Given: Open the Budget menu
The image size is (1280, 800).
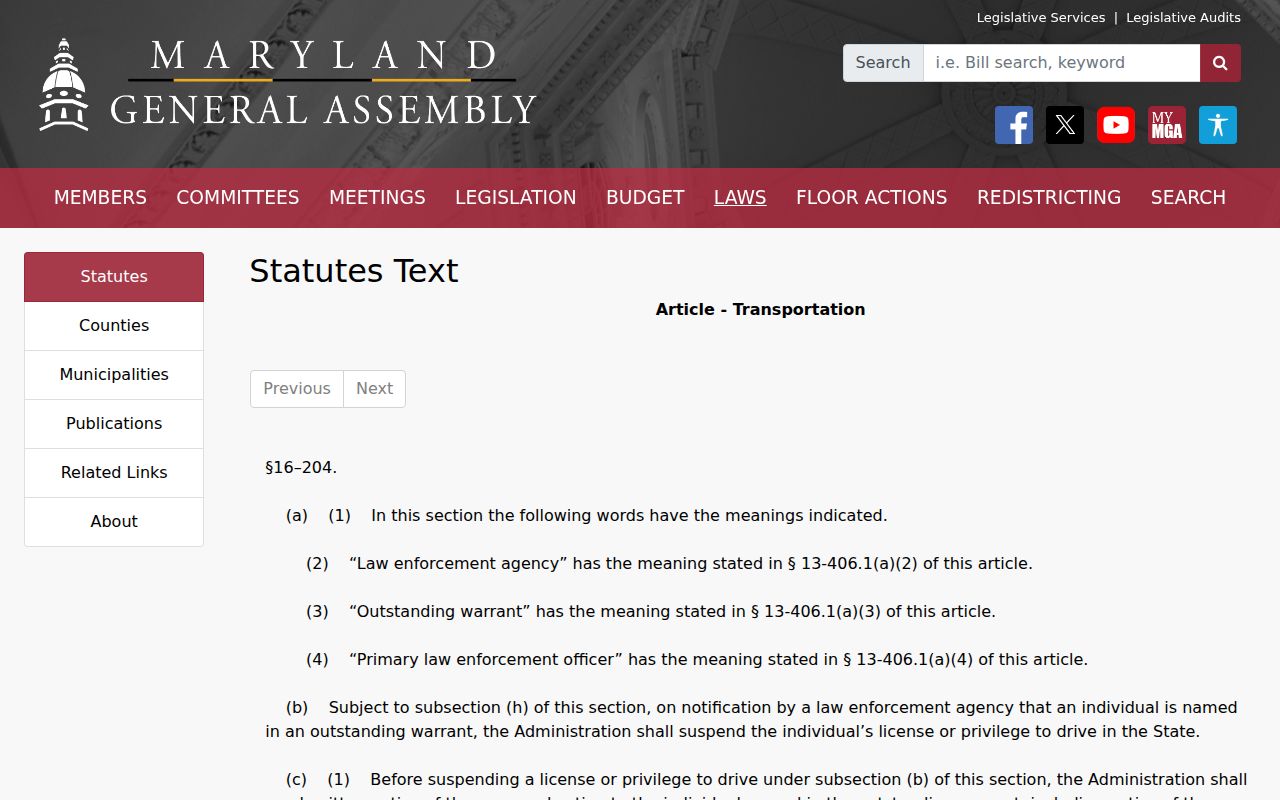Looking at the screenshot, I should click(645, 198).
